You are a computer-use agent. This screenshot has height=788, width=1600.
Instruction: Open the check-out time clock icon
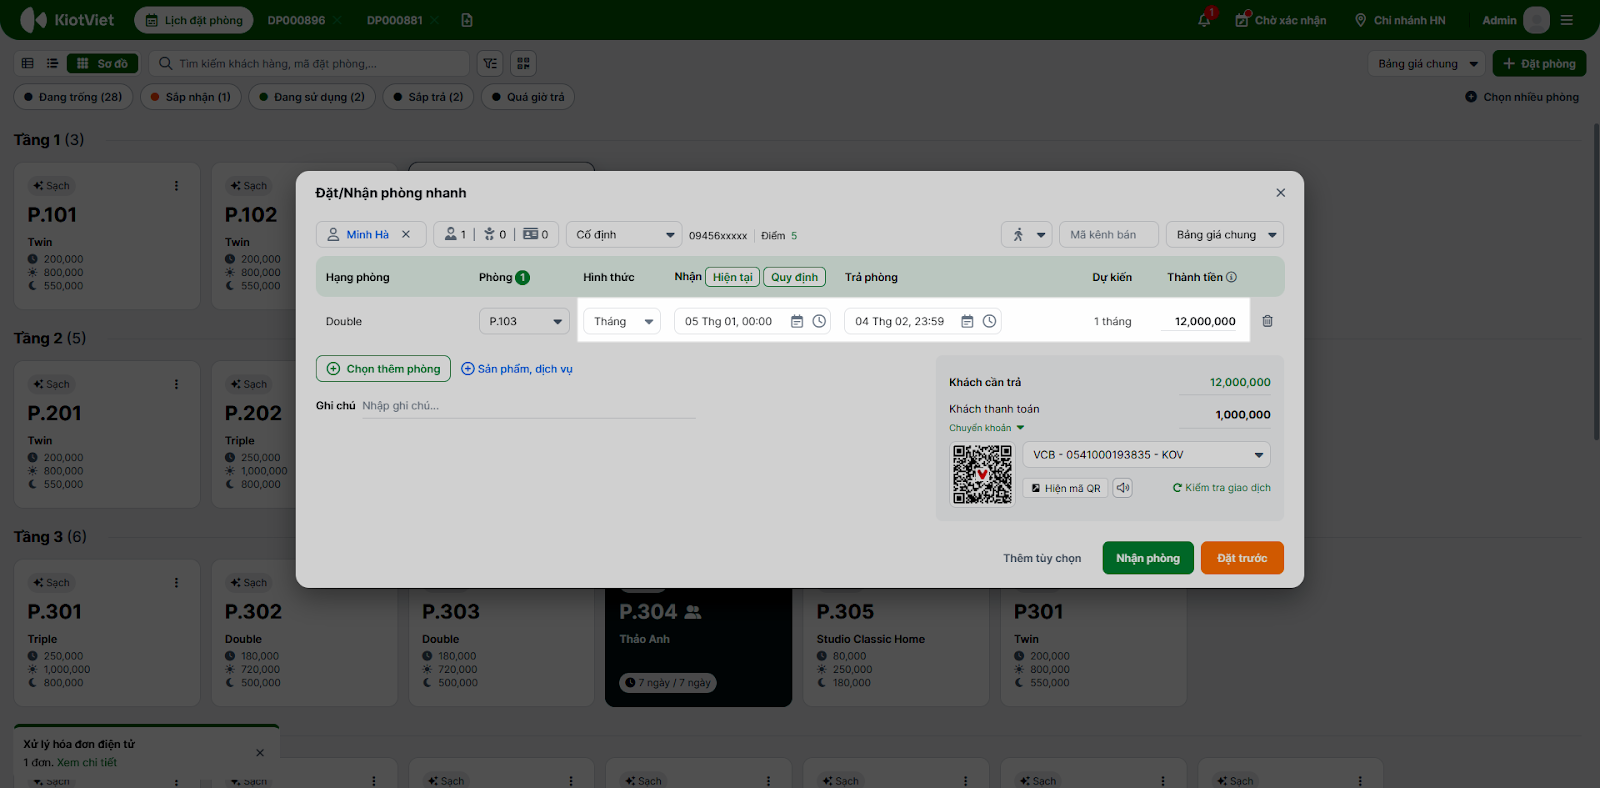click(x=989, y=321)
